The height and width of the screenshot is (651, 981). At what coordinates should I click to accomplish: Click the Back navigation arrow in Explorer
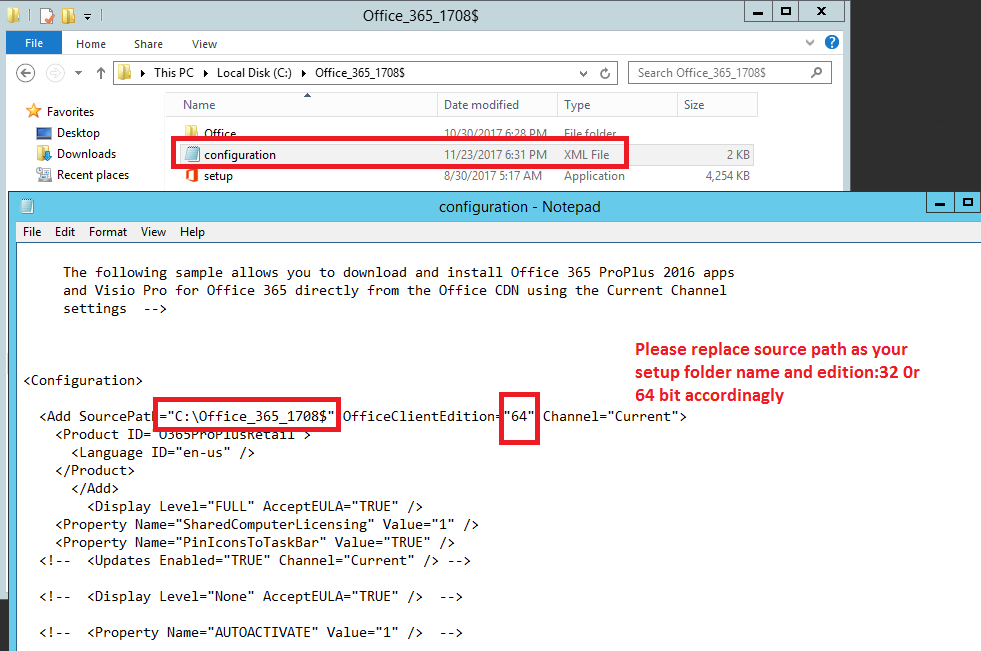click(x=26, y=73)
